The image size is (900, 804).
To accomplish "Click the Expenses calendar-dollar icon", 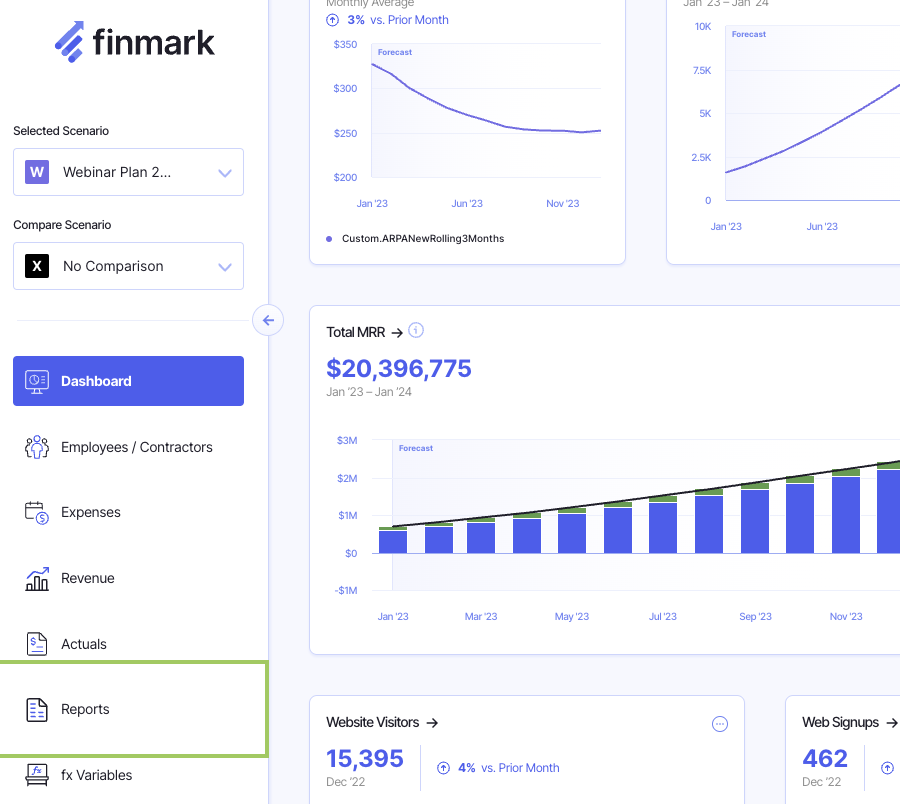I will tap(37, 512).
